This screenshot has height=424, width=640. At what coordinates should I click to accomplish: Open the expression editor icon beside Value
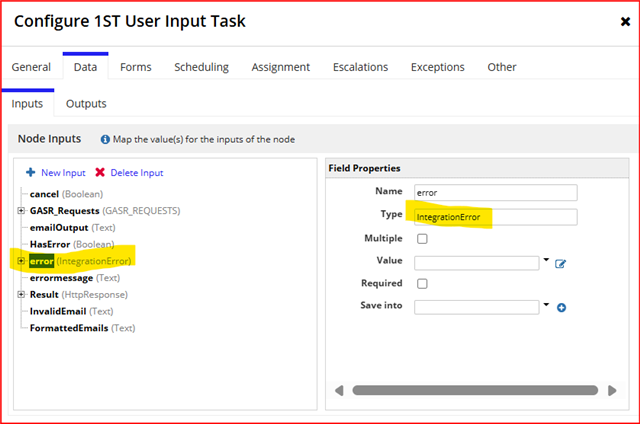click(x=560, y=264)
